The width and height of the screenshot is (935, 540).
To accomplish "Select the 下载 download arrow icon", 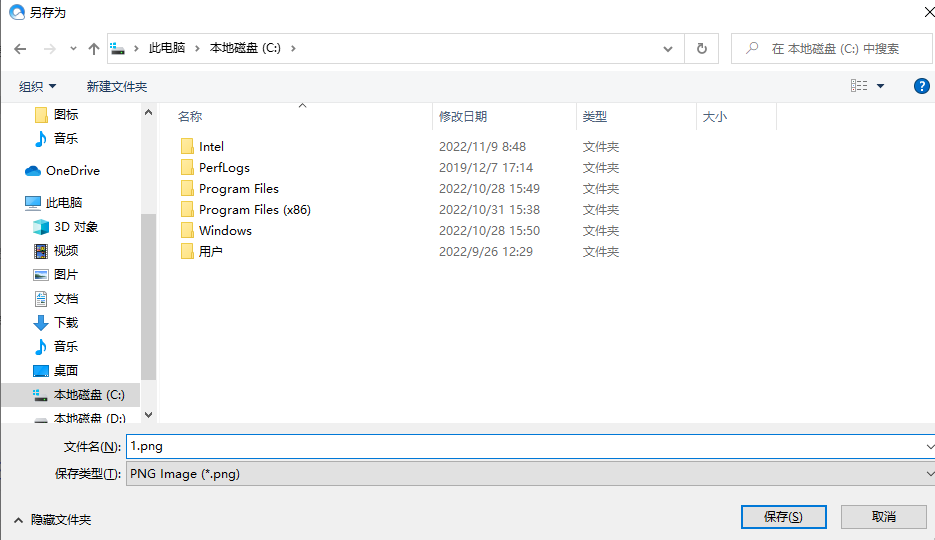I will (41, 323).
